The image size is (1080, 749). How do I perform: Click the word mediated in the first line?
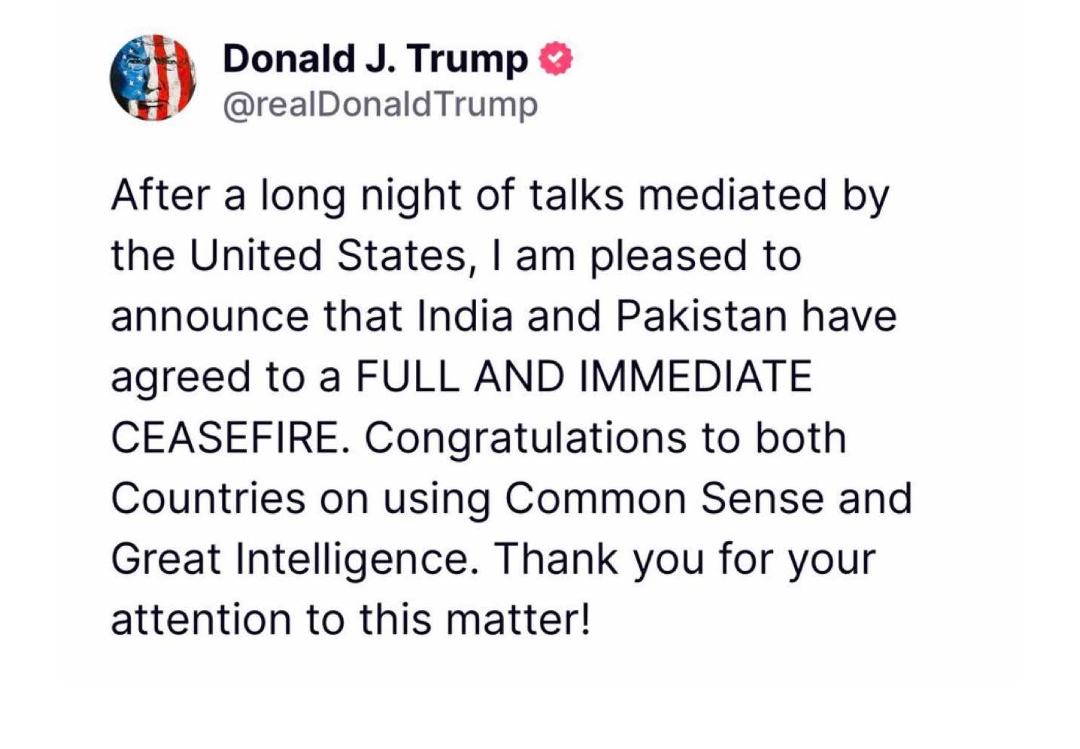tap(730, 197)
